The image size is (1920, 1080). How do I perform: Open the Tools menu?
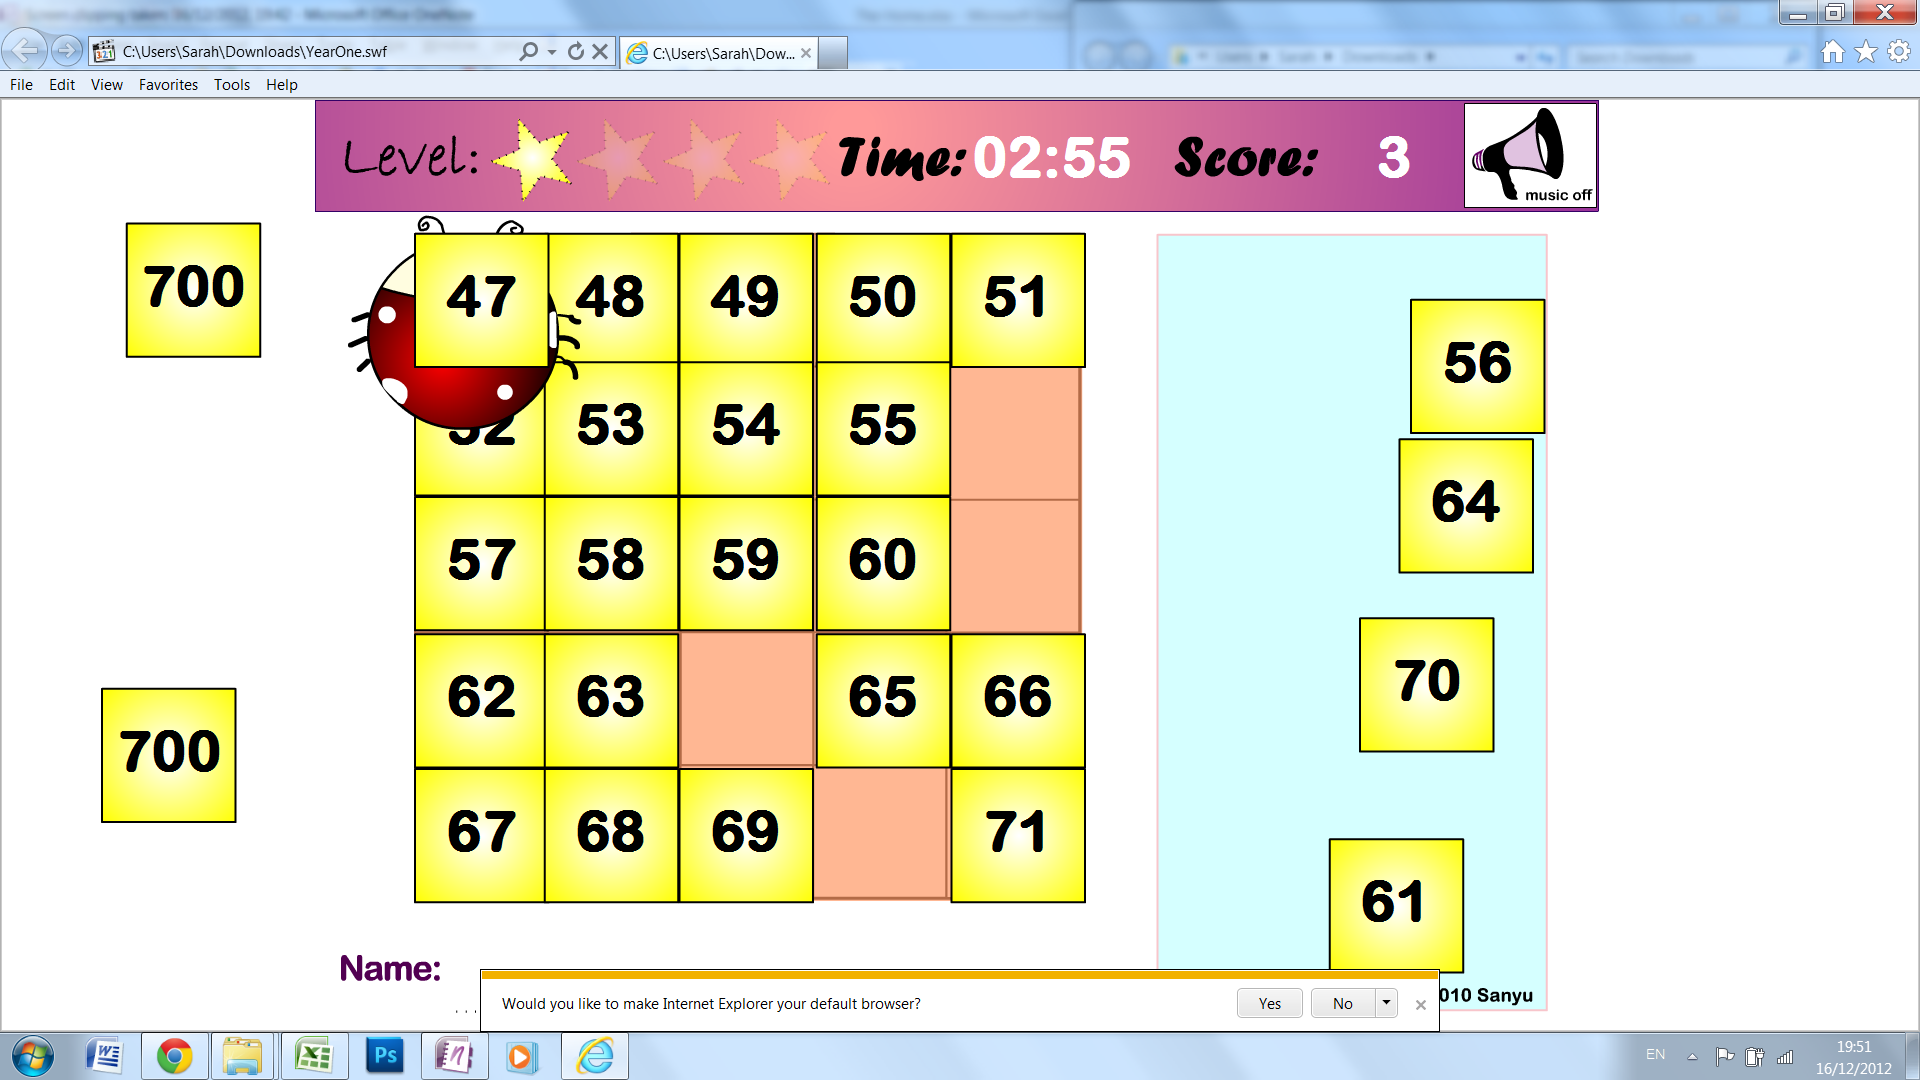point(231,85)
